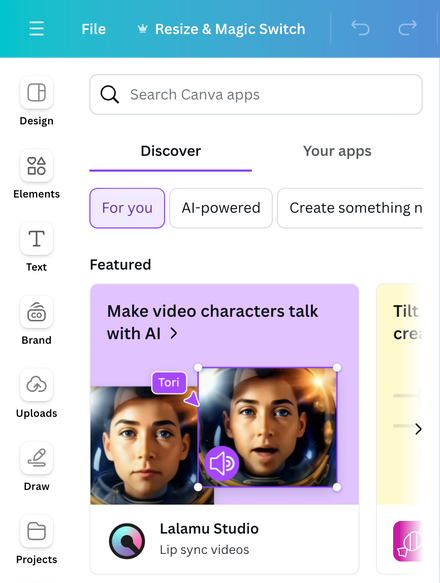Select the Create something new chip
The height and width of the screenshot is (583, 440).
(350, 208)
